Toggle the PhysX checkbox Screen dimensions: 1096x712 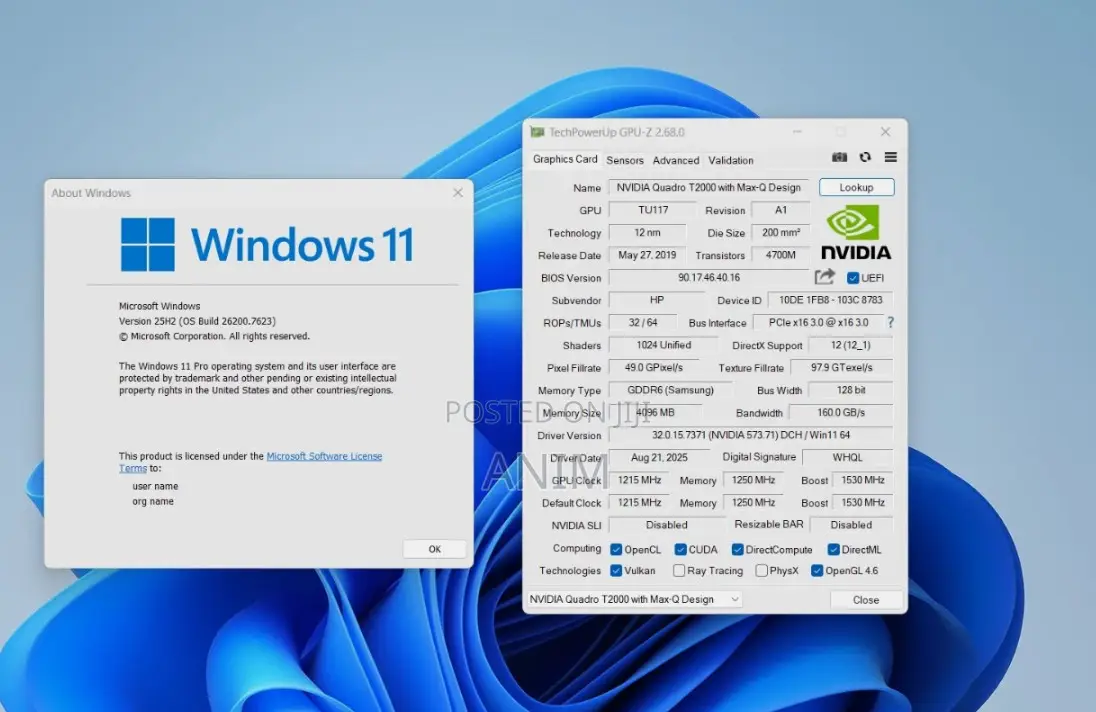click(x=761, y=571)
